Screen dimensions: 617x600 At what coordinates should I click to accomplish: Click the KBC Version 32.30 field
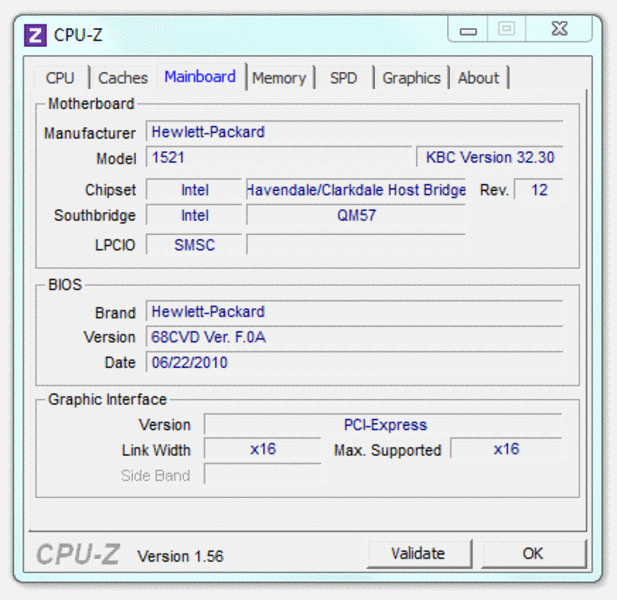[490, 157]
